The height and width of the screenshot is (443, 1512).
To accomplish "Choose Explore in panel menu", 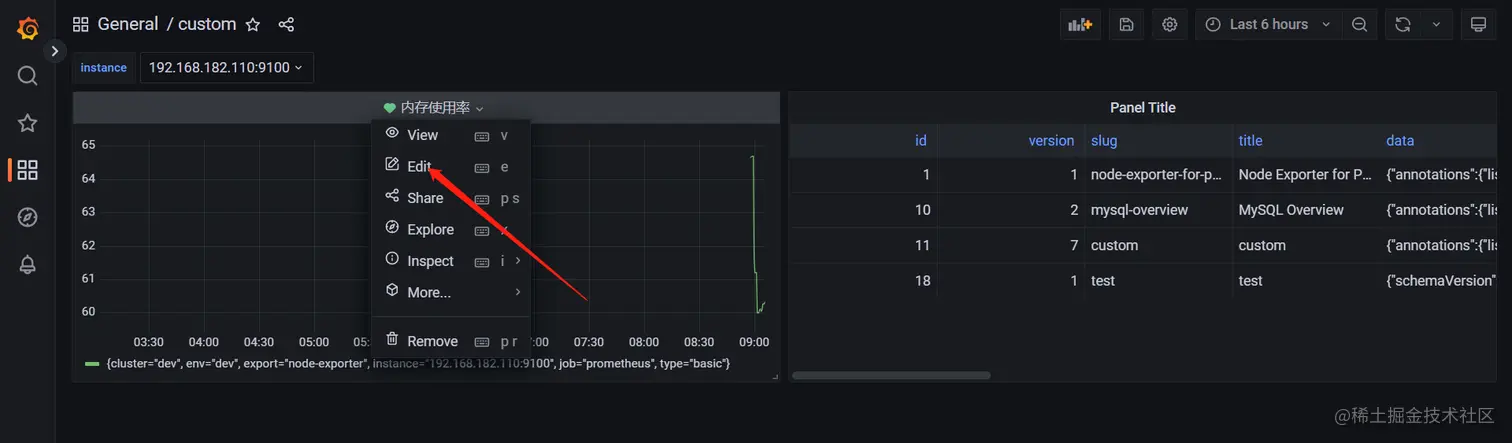I will 450,230.
